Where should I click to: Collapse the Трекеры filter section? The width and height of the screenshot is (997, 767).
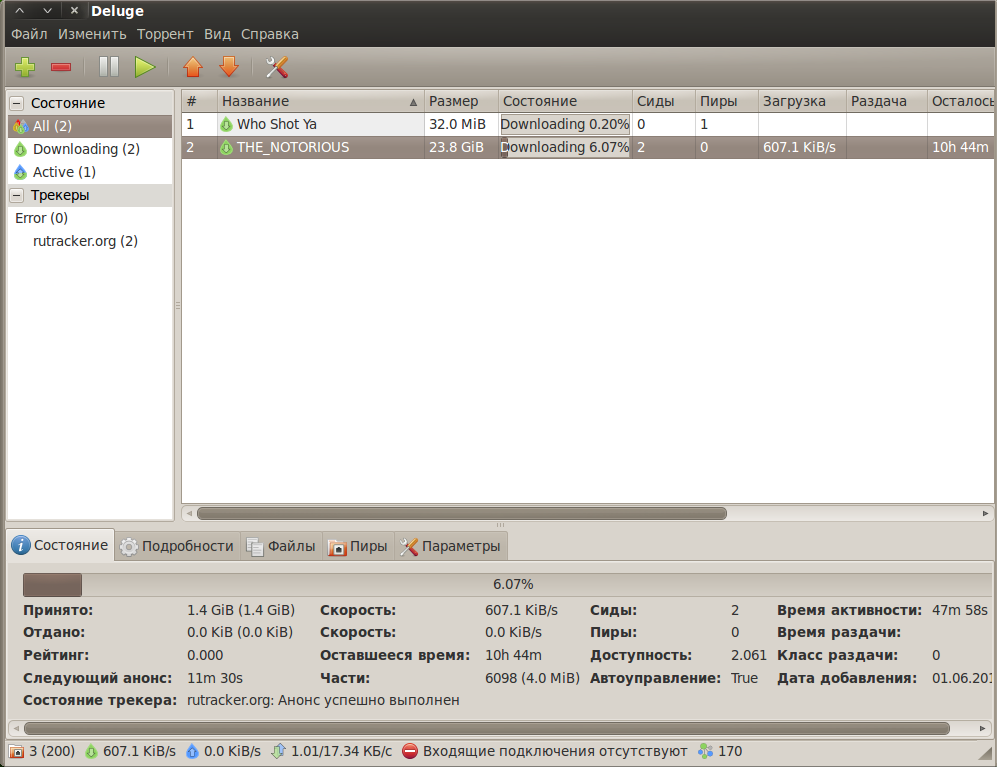point(17,195)
